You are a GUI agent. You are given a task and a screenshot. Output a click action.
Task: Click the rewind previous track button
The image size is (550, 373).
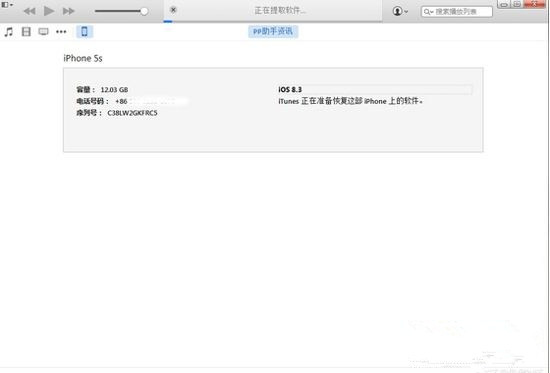(x=29, y=11)
